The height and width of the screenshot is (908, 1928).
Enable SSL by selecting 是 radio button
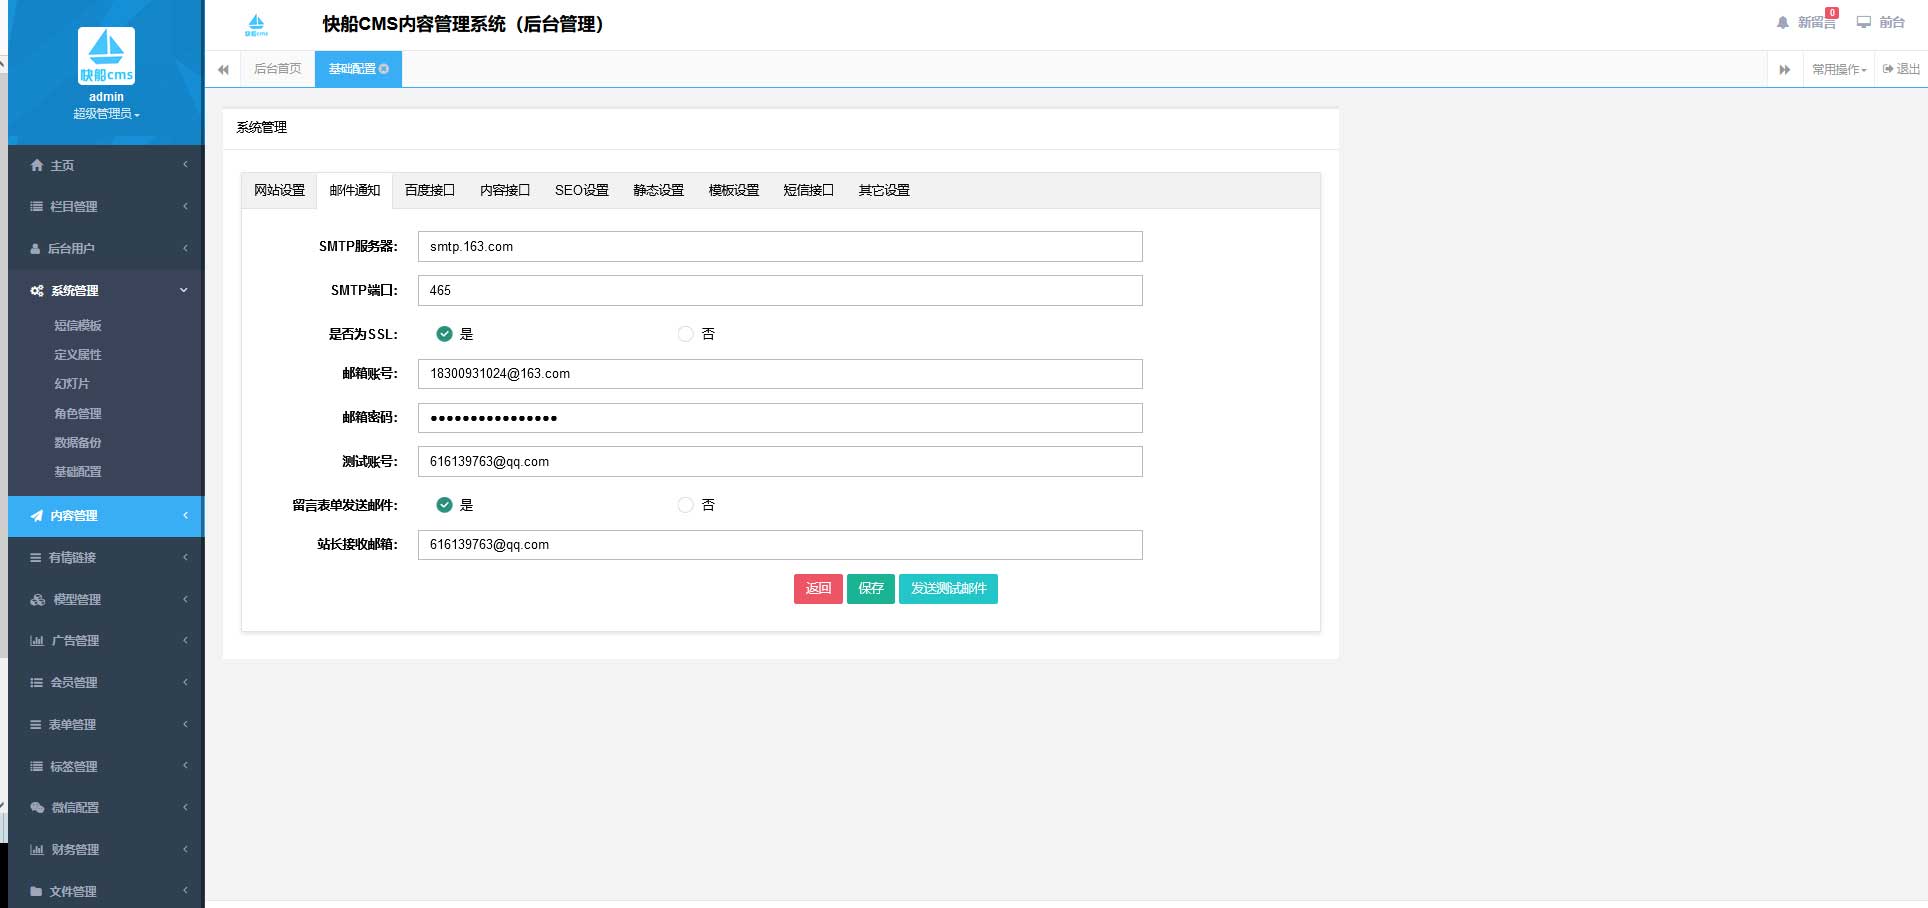click(444, 334)
